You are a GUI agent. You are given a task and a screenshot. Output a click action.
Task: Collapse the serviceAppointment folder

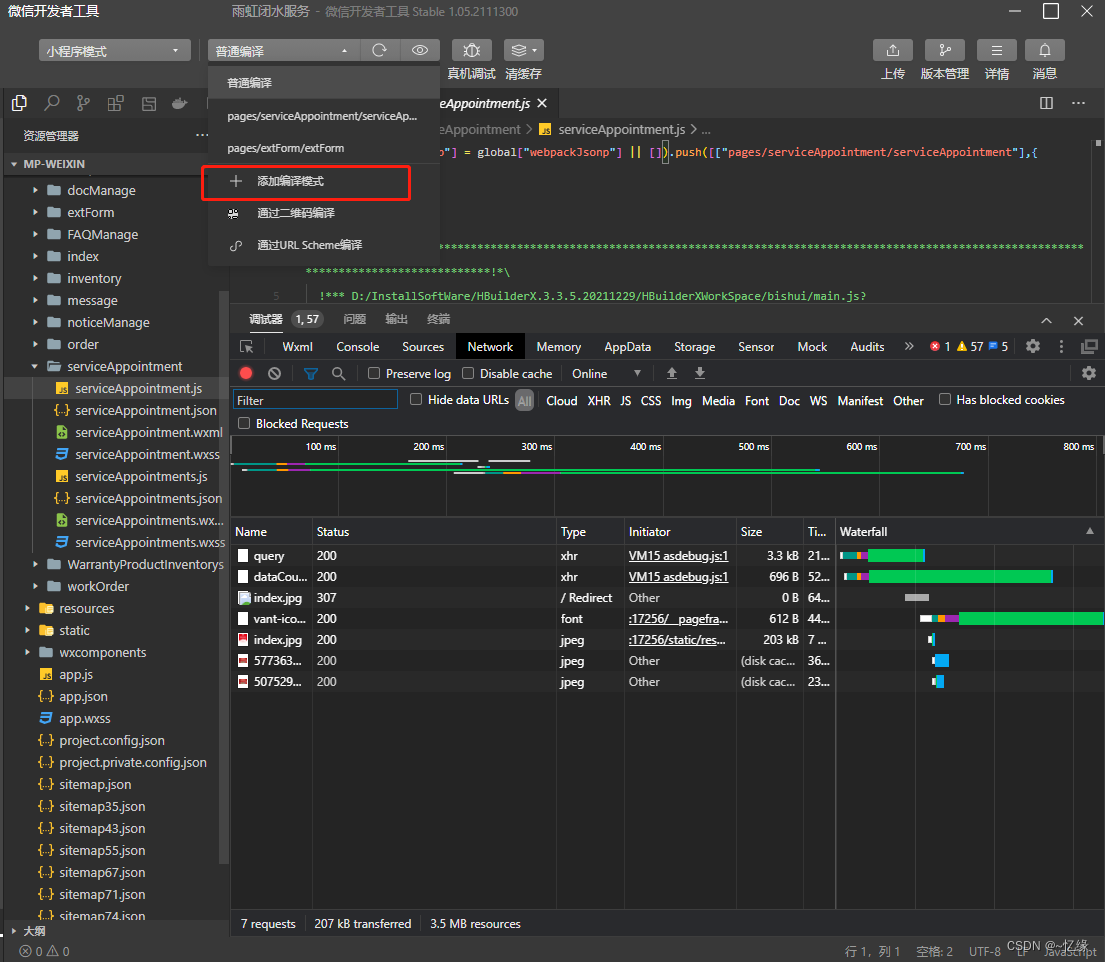[35, 366]
